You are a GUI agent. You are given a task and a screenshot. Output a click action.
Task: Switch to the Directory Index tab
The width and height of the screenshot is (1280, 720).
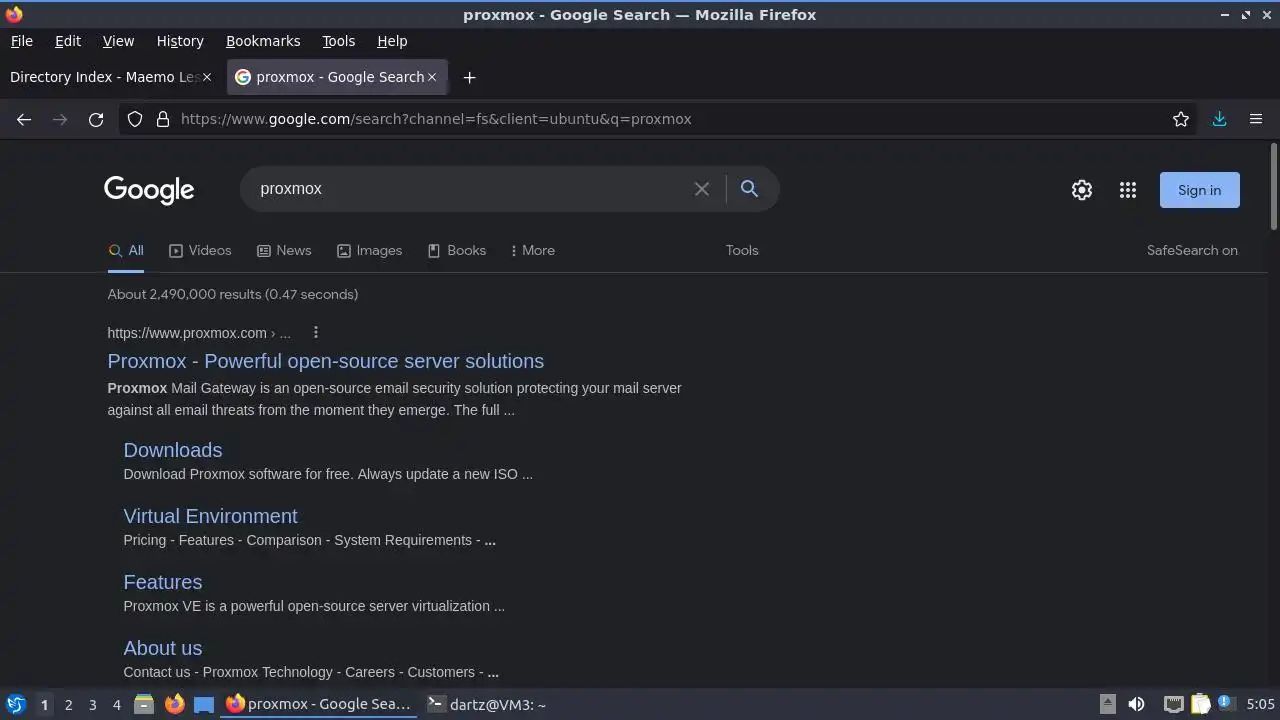click(110, 77)
